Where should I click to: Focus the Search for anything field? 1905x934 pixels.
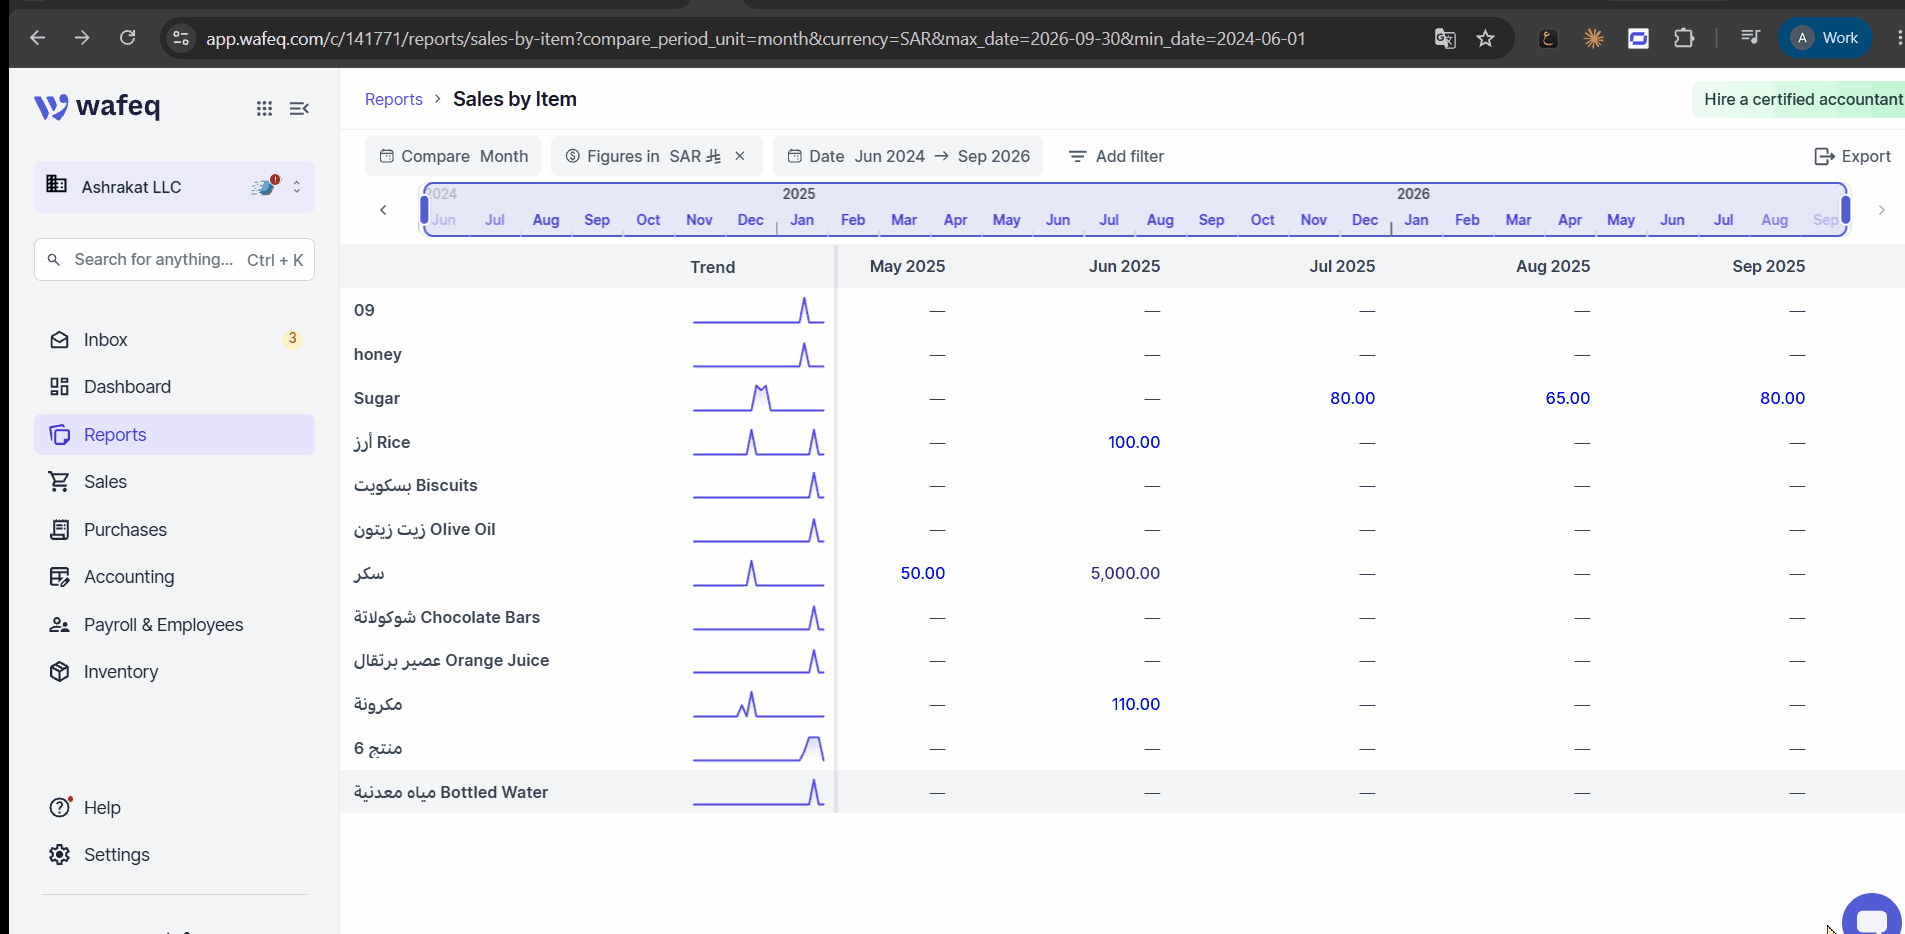[x=174, y=259]
